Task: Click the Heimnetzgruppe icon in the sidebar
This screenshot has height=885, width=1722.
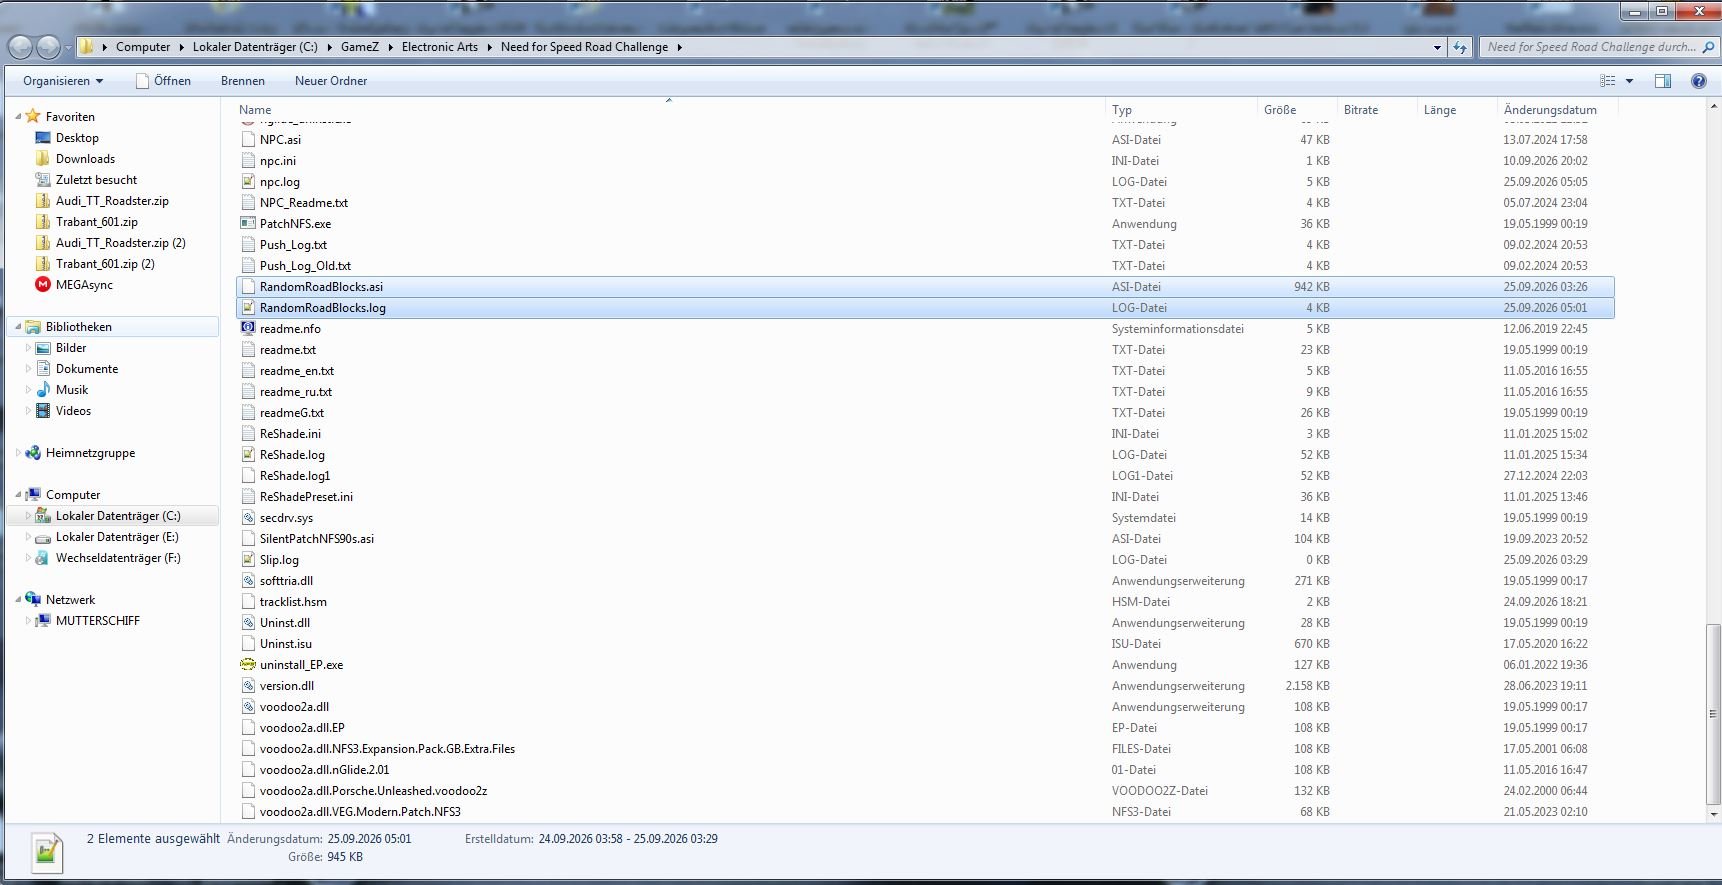Action: click(33, 453)
